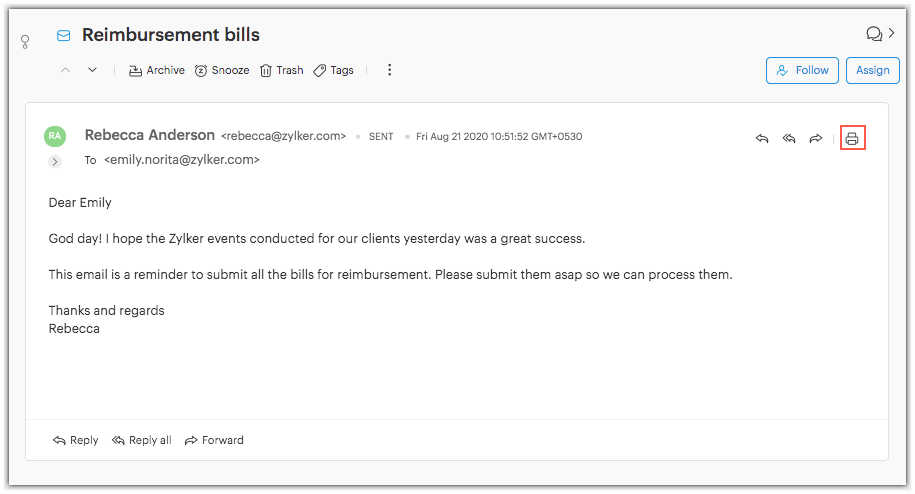This screenshot has width=915, height=494.
Task: Open the Tags option
Action: coord(333,70)
